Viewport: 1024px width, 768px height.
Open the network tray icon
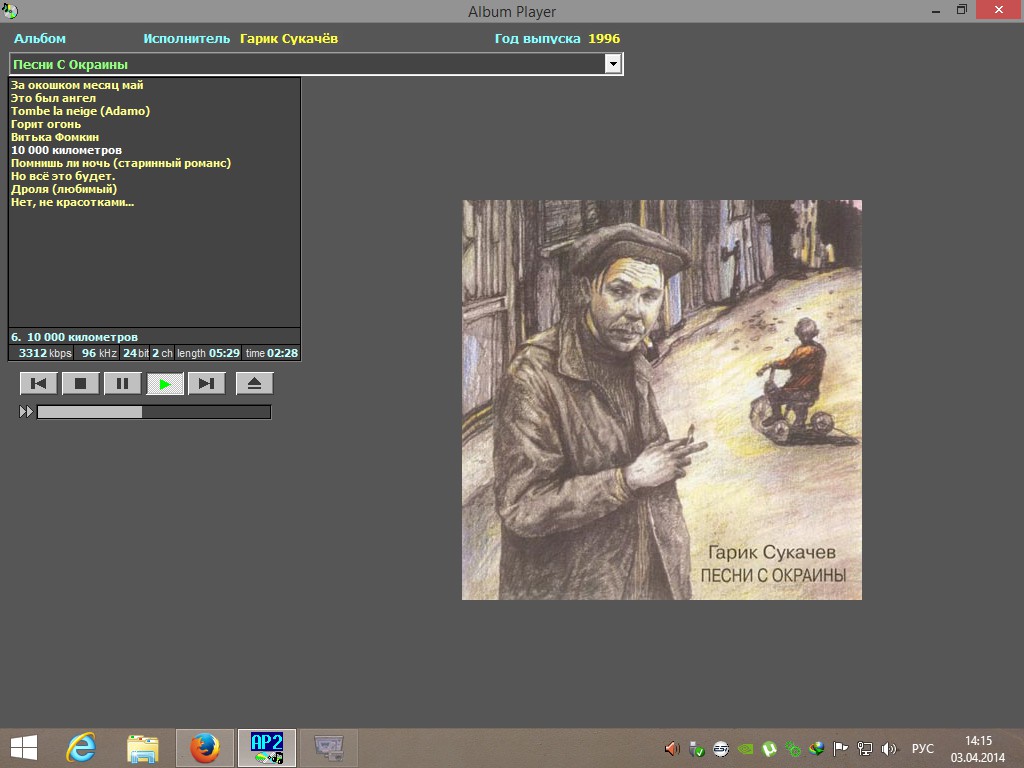(865, 748)
